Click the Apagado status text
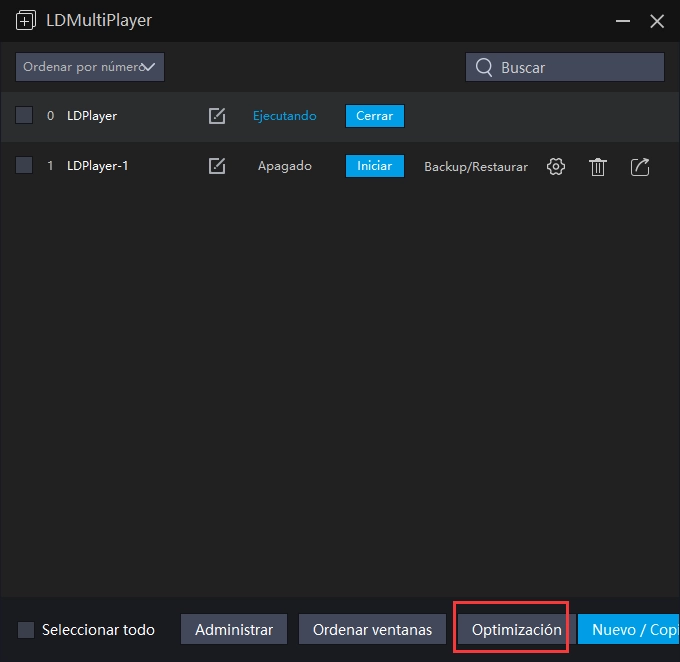This screenshot has height=662, width=680. click(284, 166)
